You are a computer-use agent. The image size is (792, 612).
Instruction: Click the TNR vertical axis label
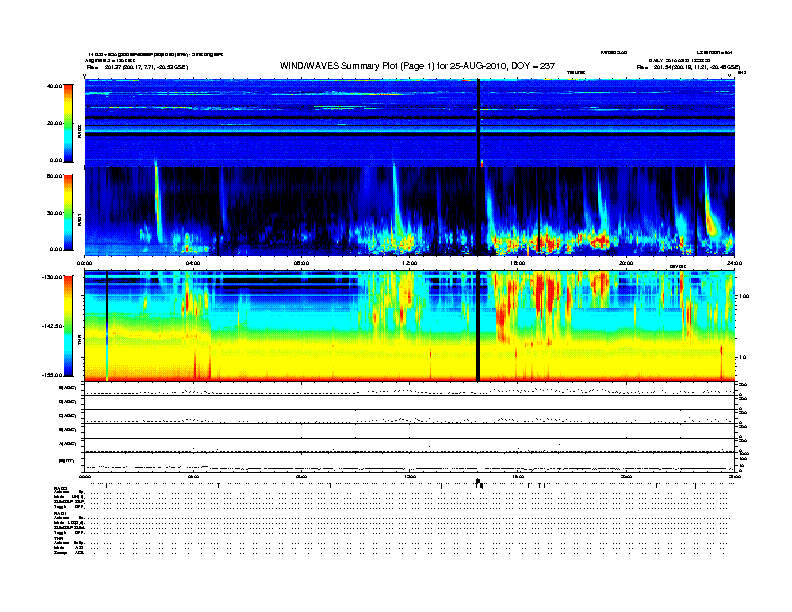click(x=79, y=341)
